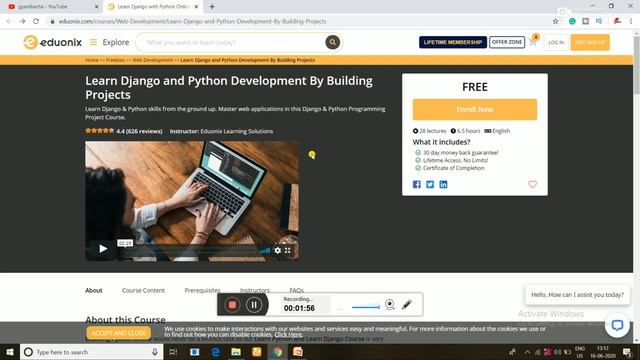The height and width of the screenshot is (360, 640).
Task: Reload the page with the refresh icon
Action: (36, 21)
